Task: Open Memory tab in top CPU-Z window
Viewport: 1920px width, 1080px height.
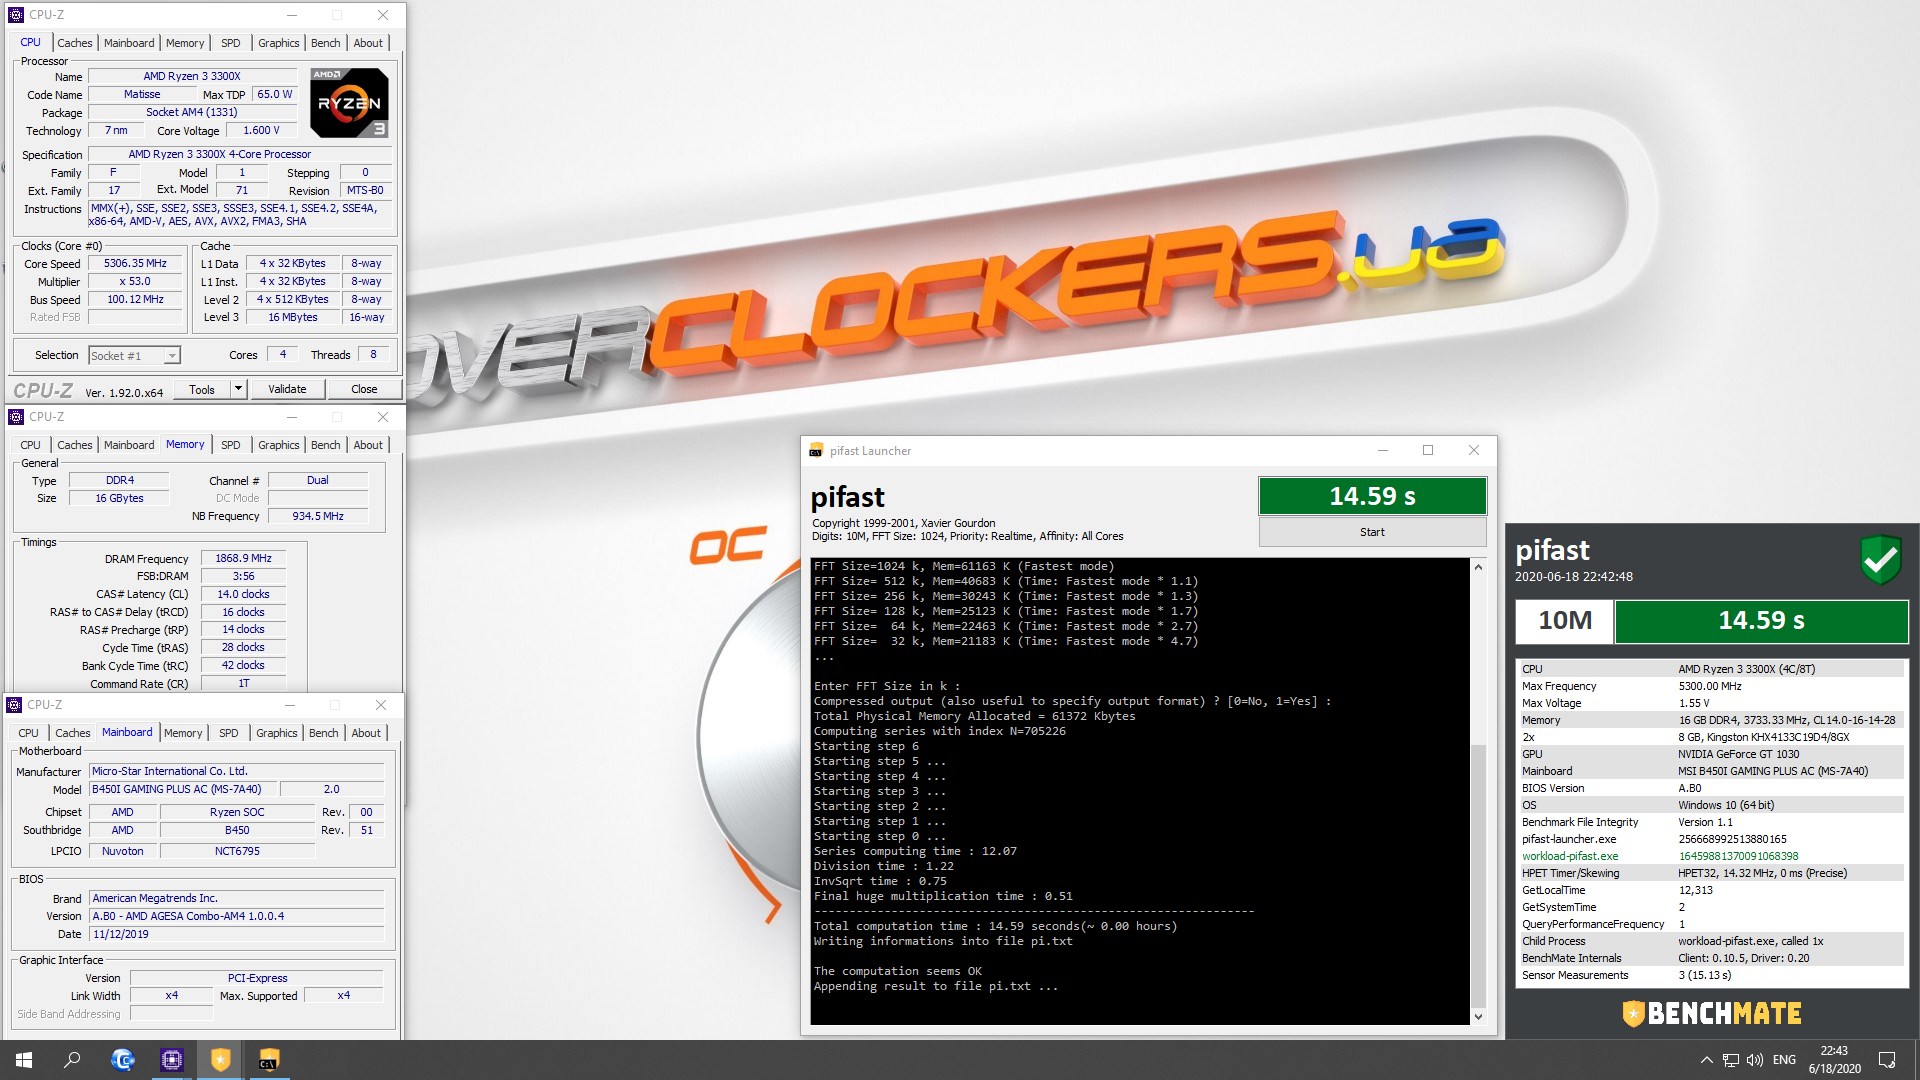Action: pyautogui.click(x=185, y=43)
